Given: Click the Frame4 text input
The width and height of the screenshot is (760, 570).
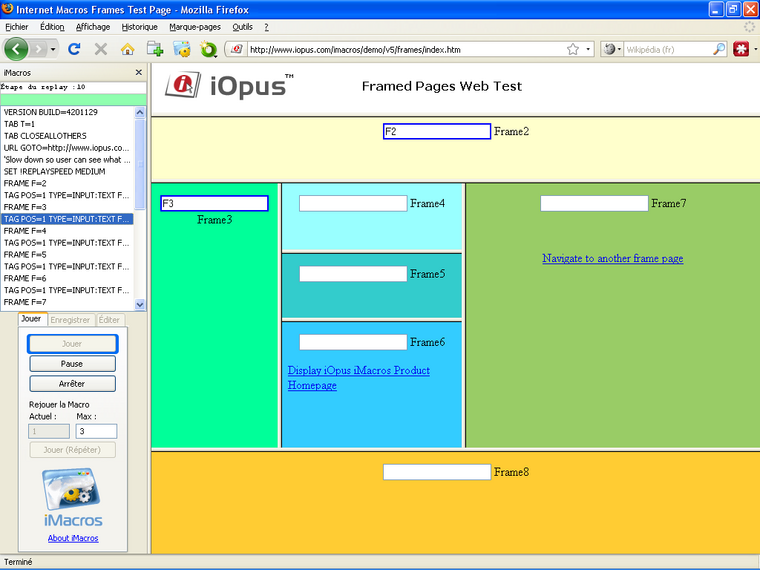Looking at the screenshot, I should [353, 203].
